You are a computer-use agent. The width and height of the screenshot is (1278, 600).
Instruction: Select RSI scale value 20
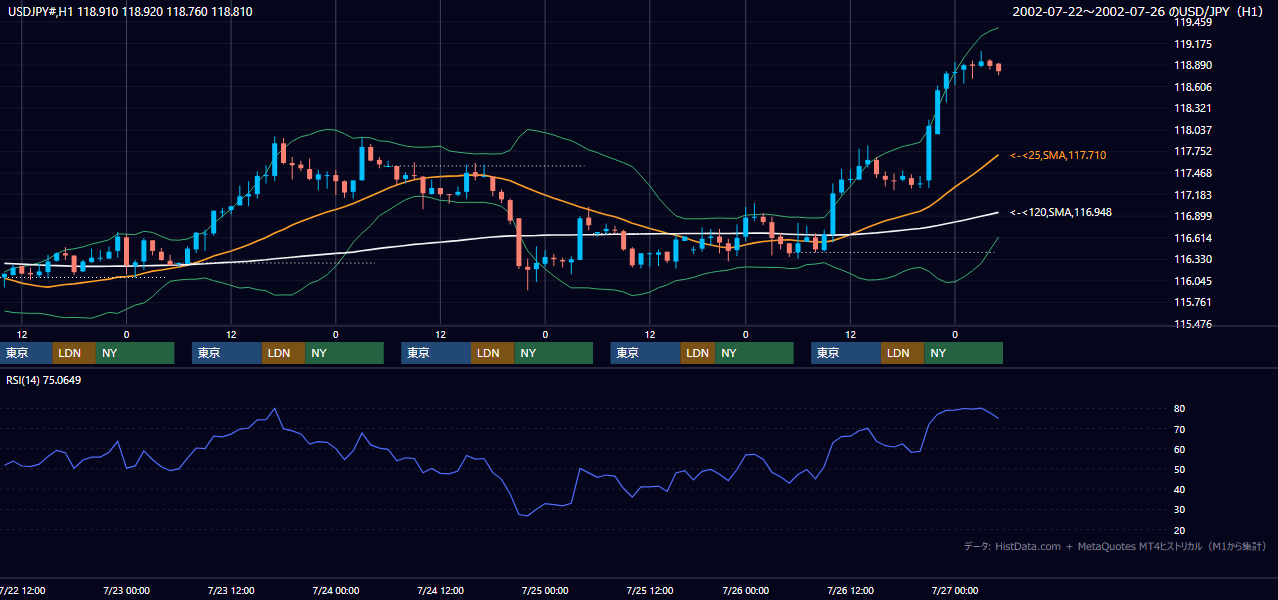point(1180,530)
